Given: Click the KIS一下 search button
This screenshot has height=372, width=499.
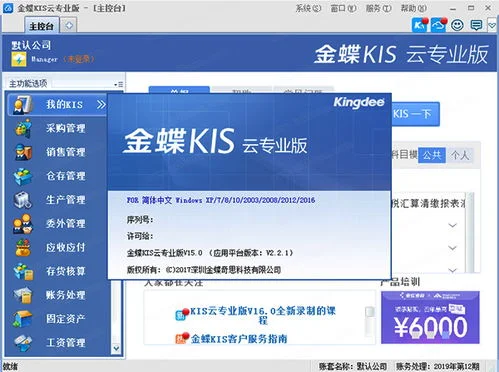Looking at the screenshot, I should pyautogui.click(x=415, y=114).
